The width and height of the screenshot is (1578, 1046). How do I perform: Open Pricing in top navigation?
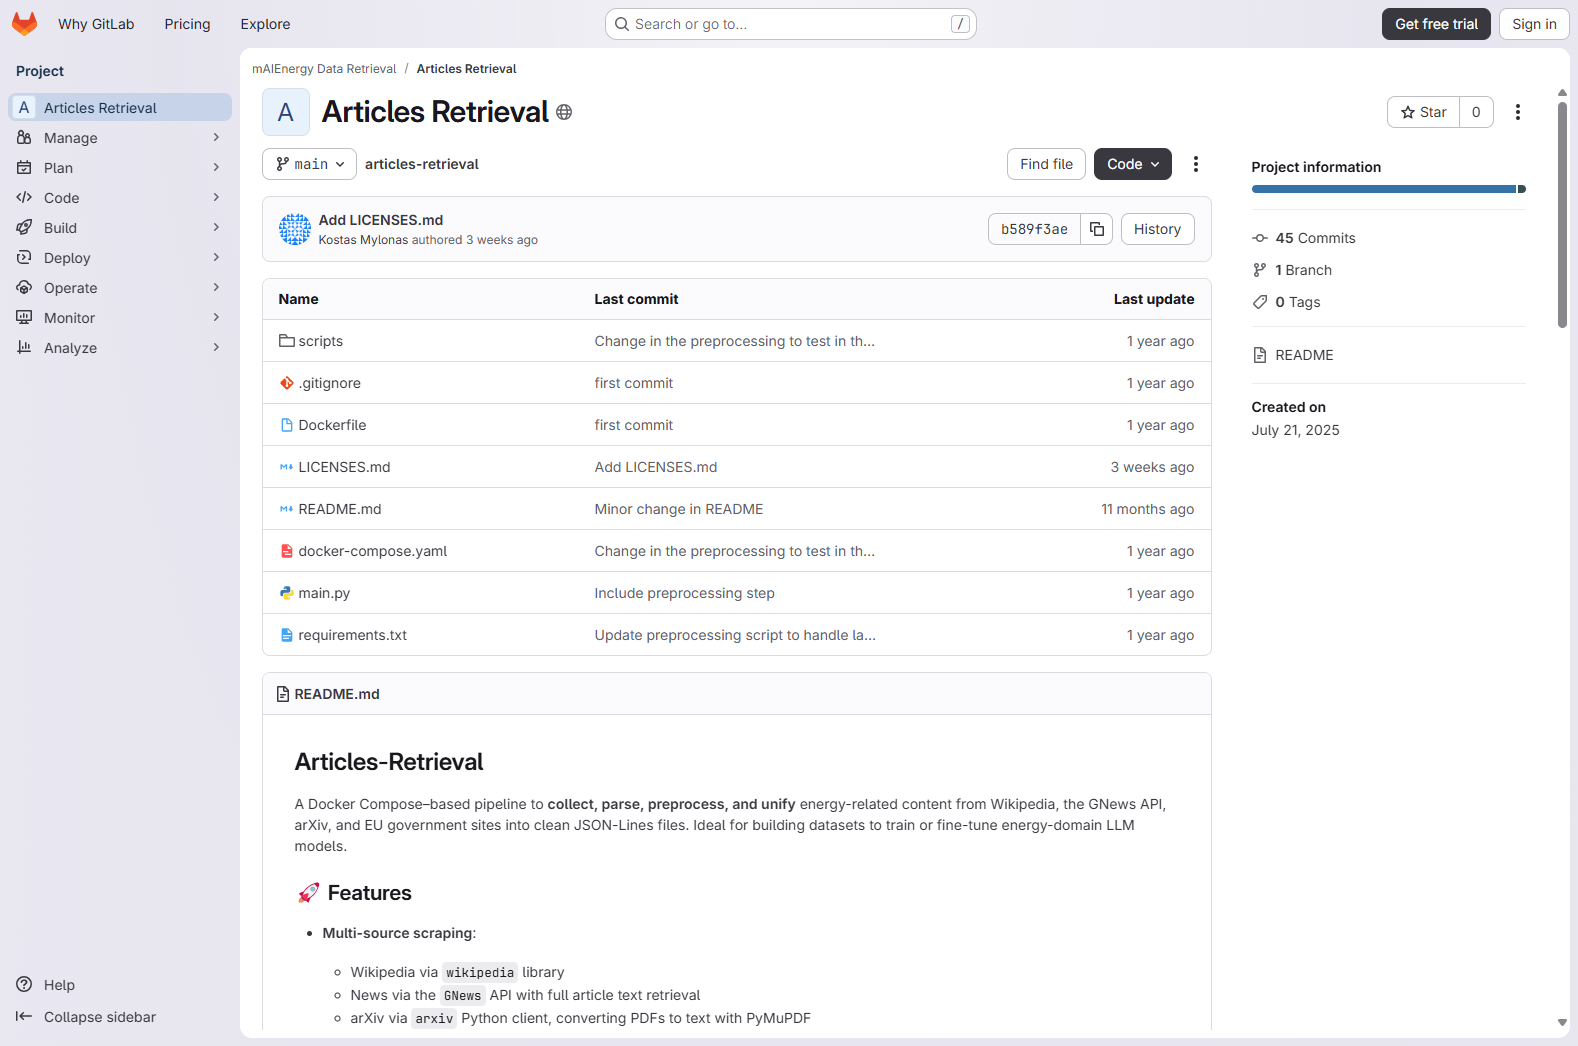point(188,24)
